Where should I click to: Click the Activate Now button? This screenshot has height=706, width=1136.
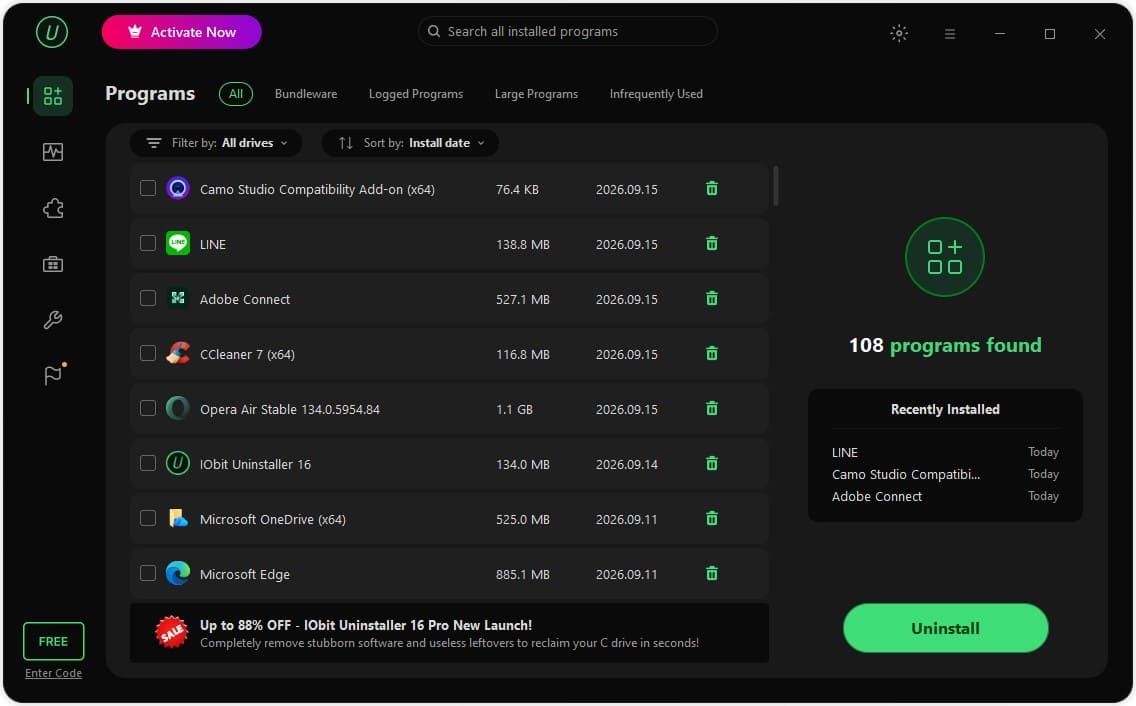181,32
